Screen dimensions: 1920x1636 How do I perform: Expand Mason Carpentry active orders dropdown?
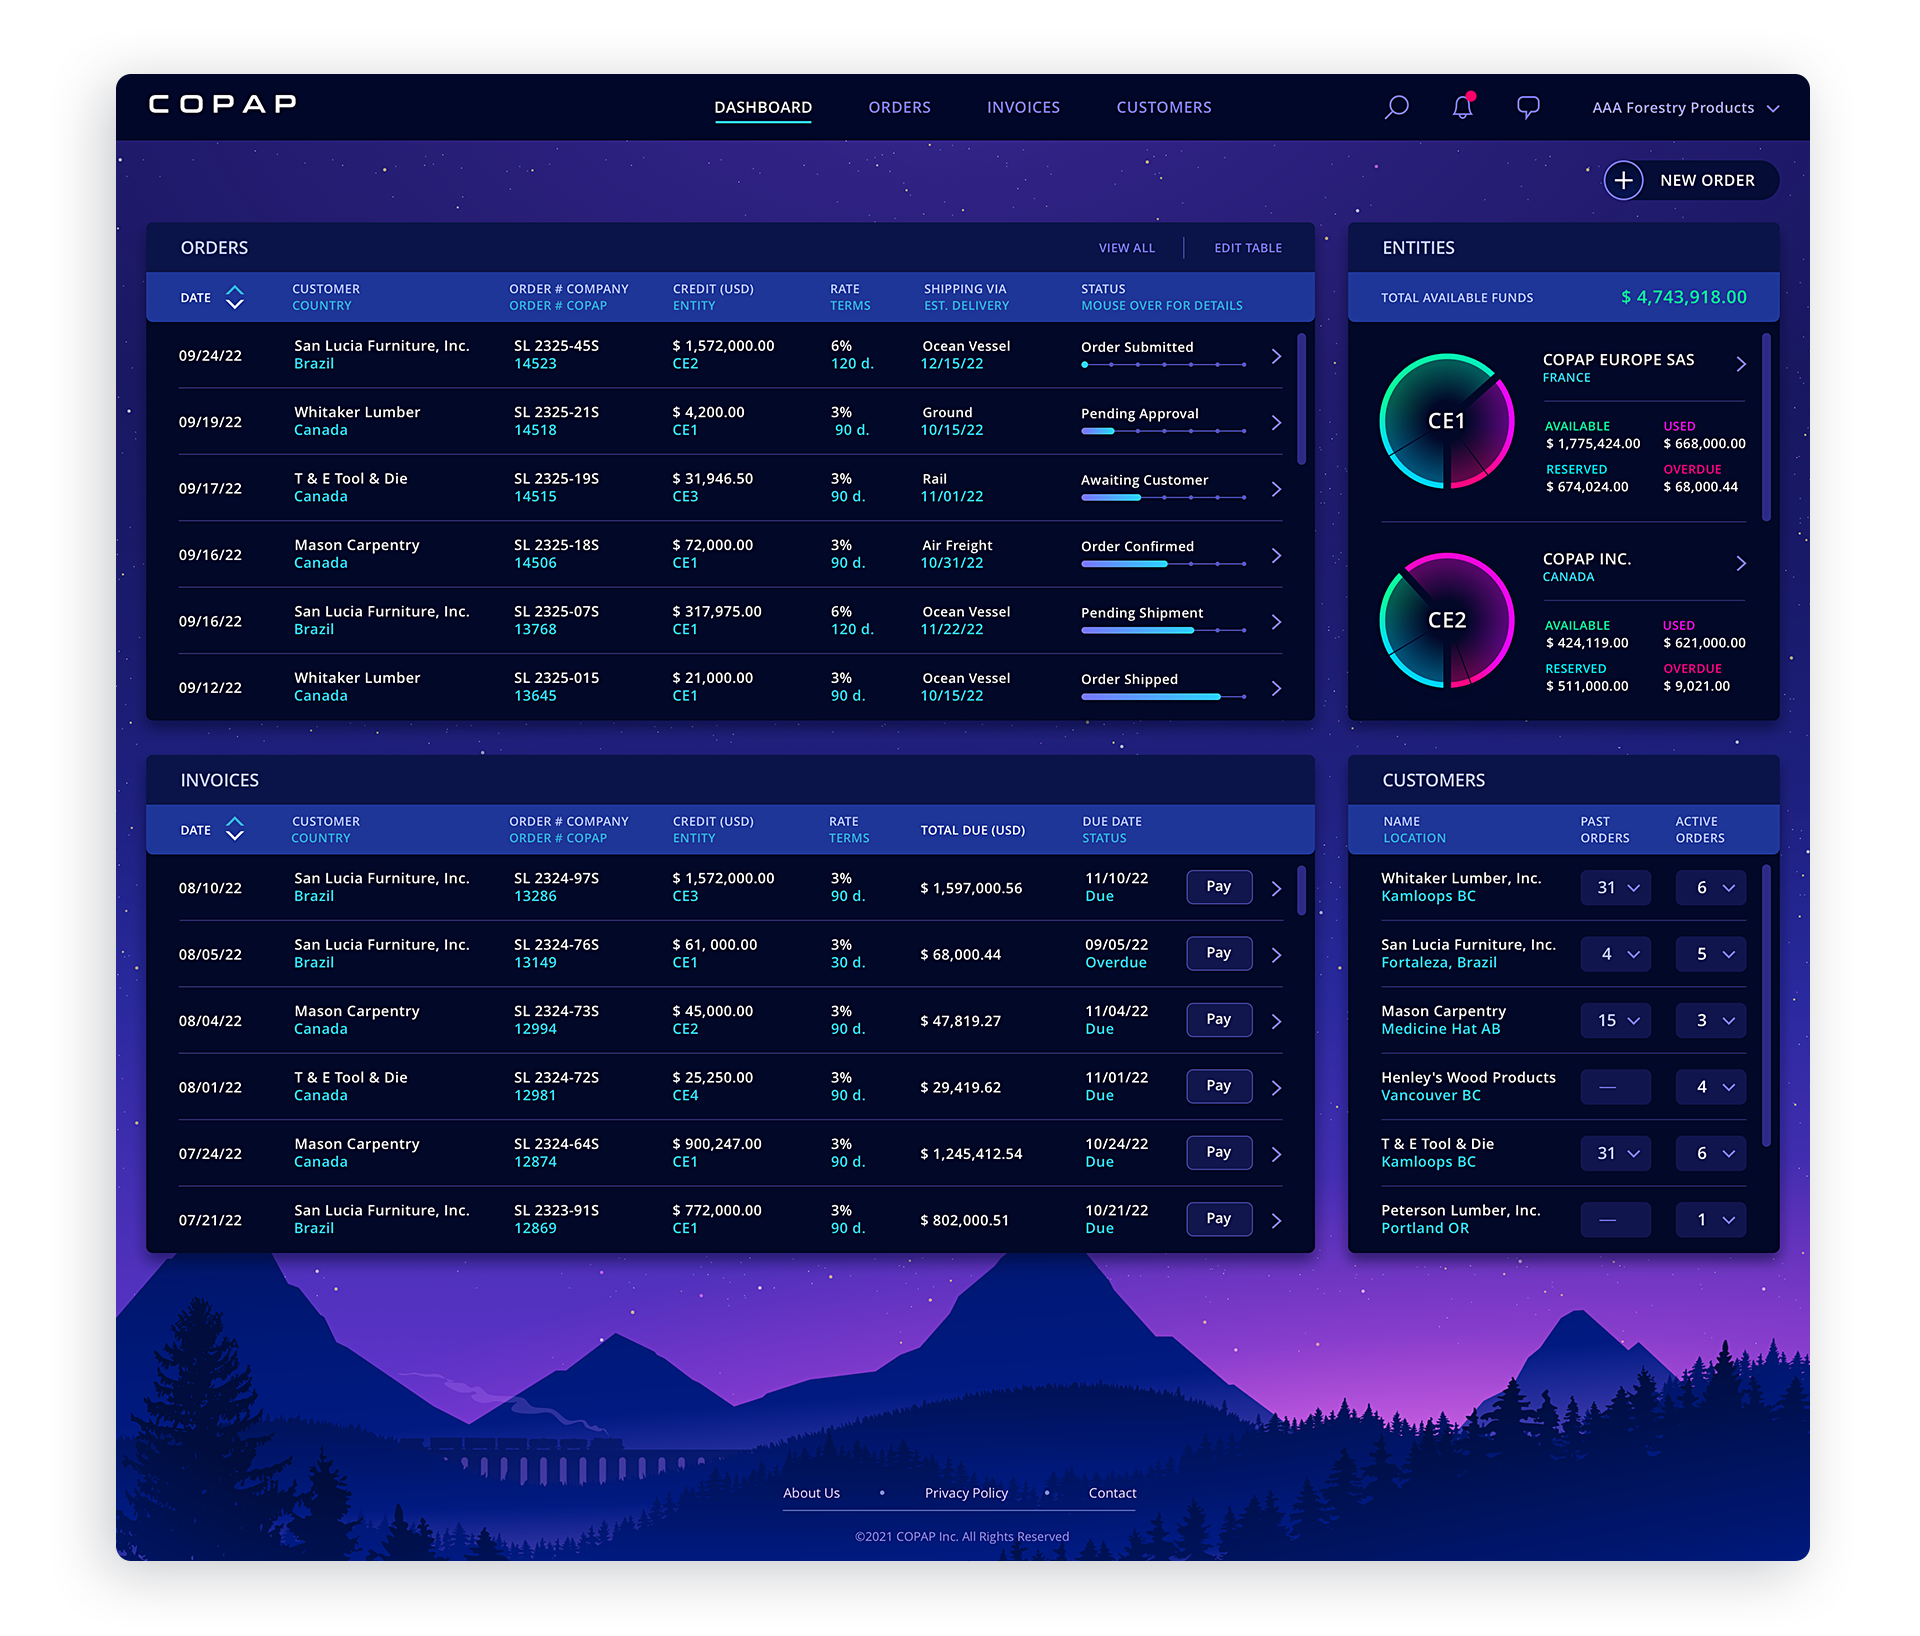(1711, 1020)
